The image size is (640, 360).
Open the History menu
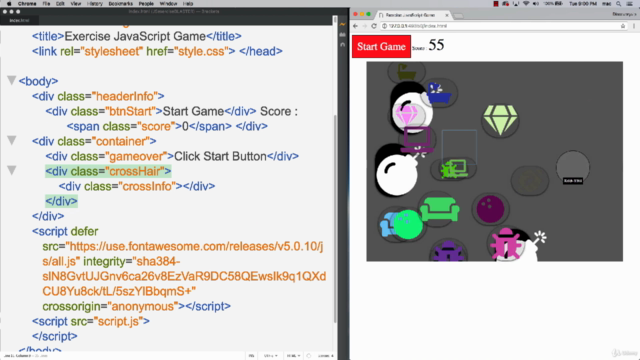(95, 4)
